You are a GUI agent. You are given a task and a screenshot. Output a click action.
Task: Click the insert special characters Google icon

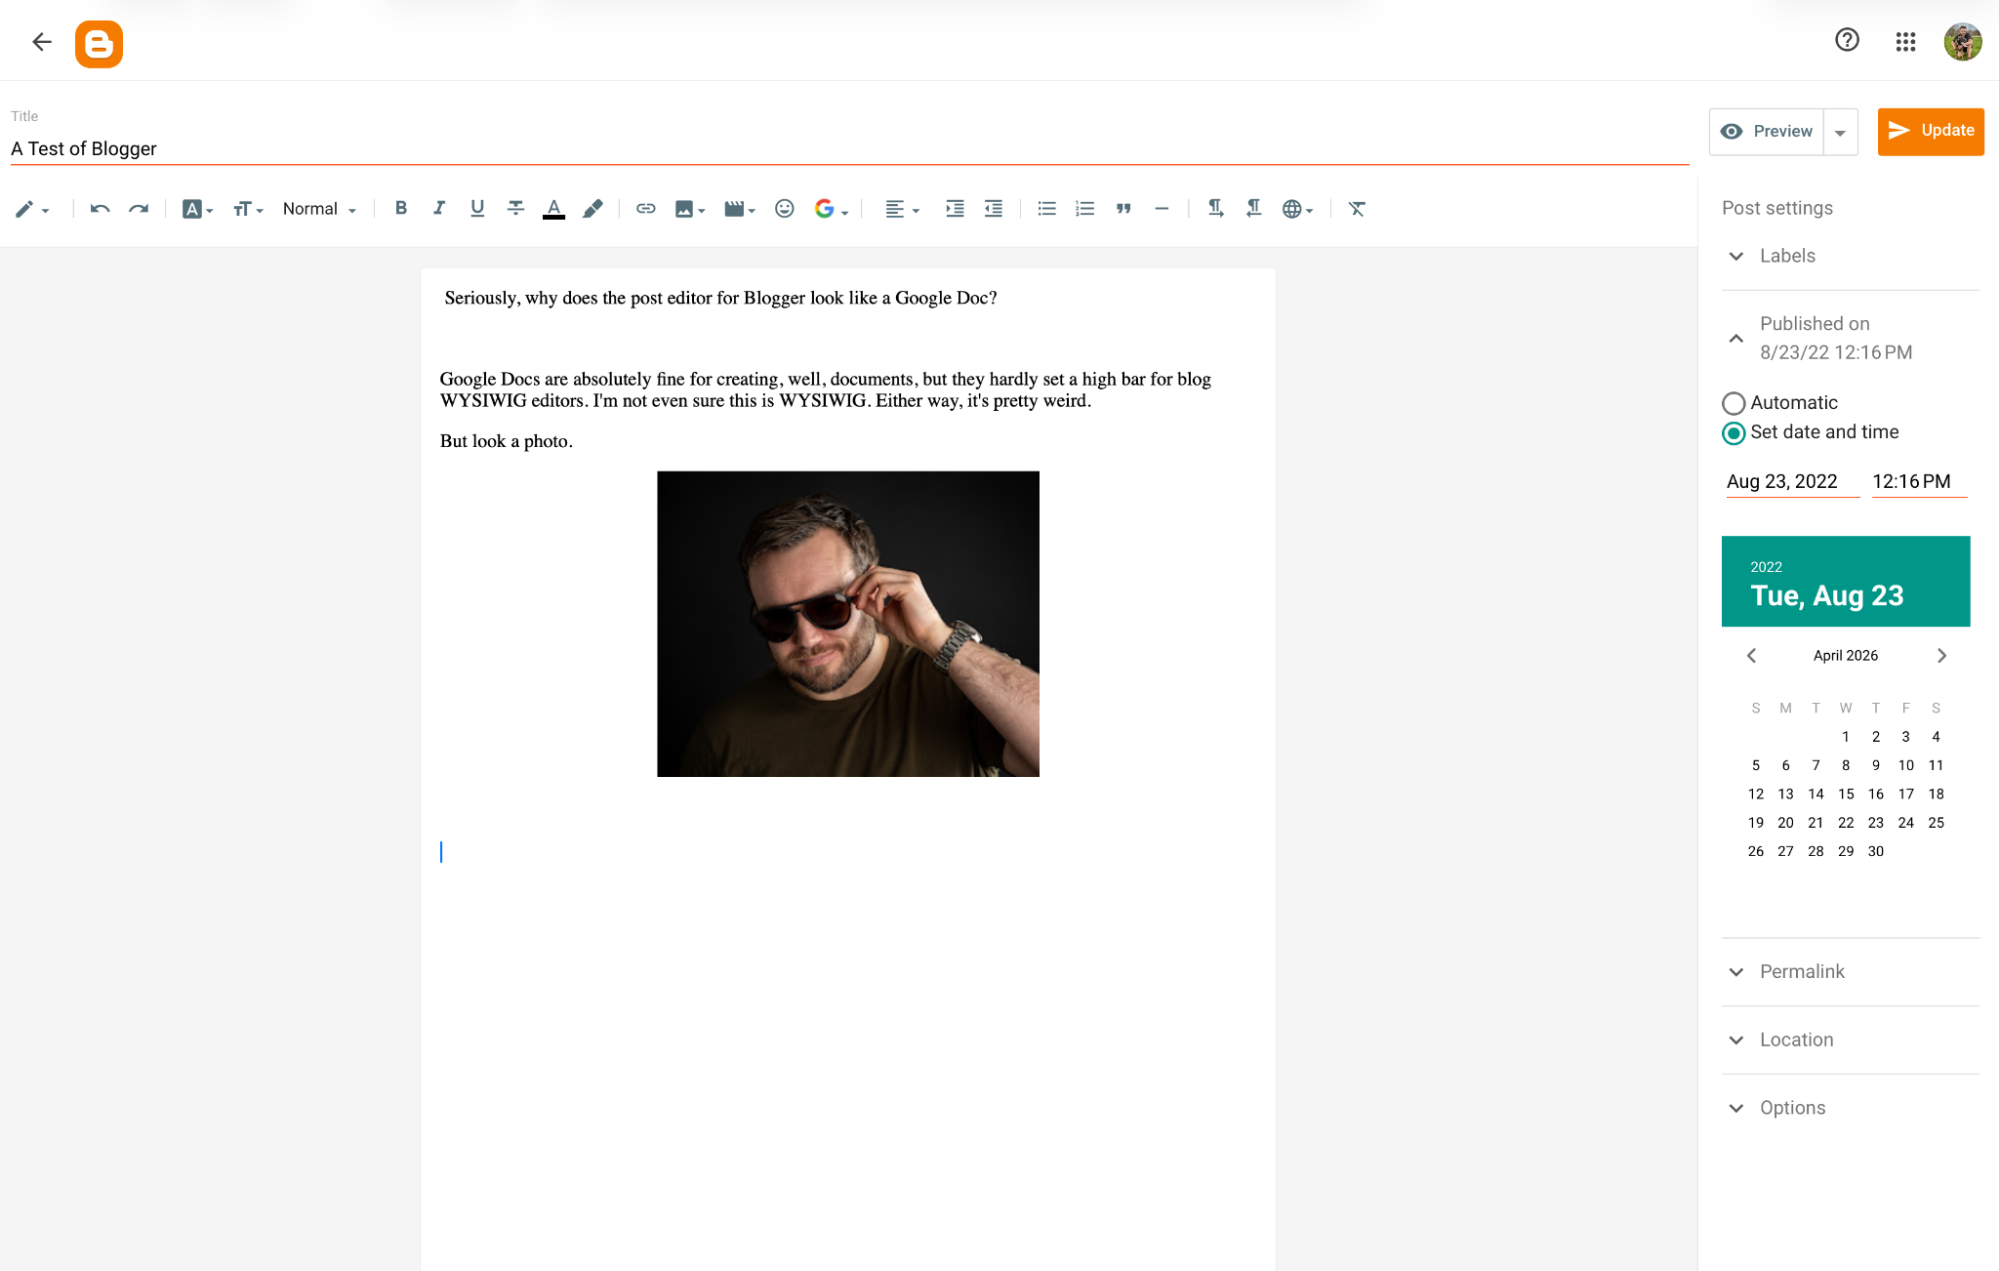coord(826,208)
